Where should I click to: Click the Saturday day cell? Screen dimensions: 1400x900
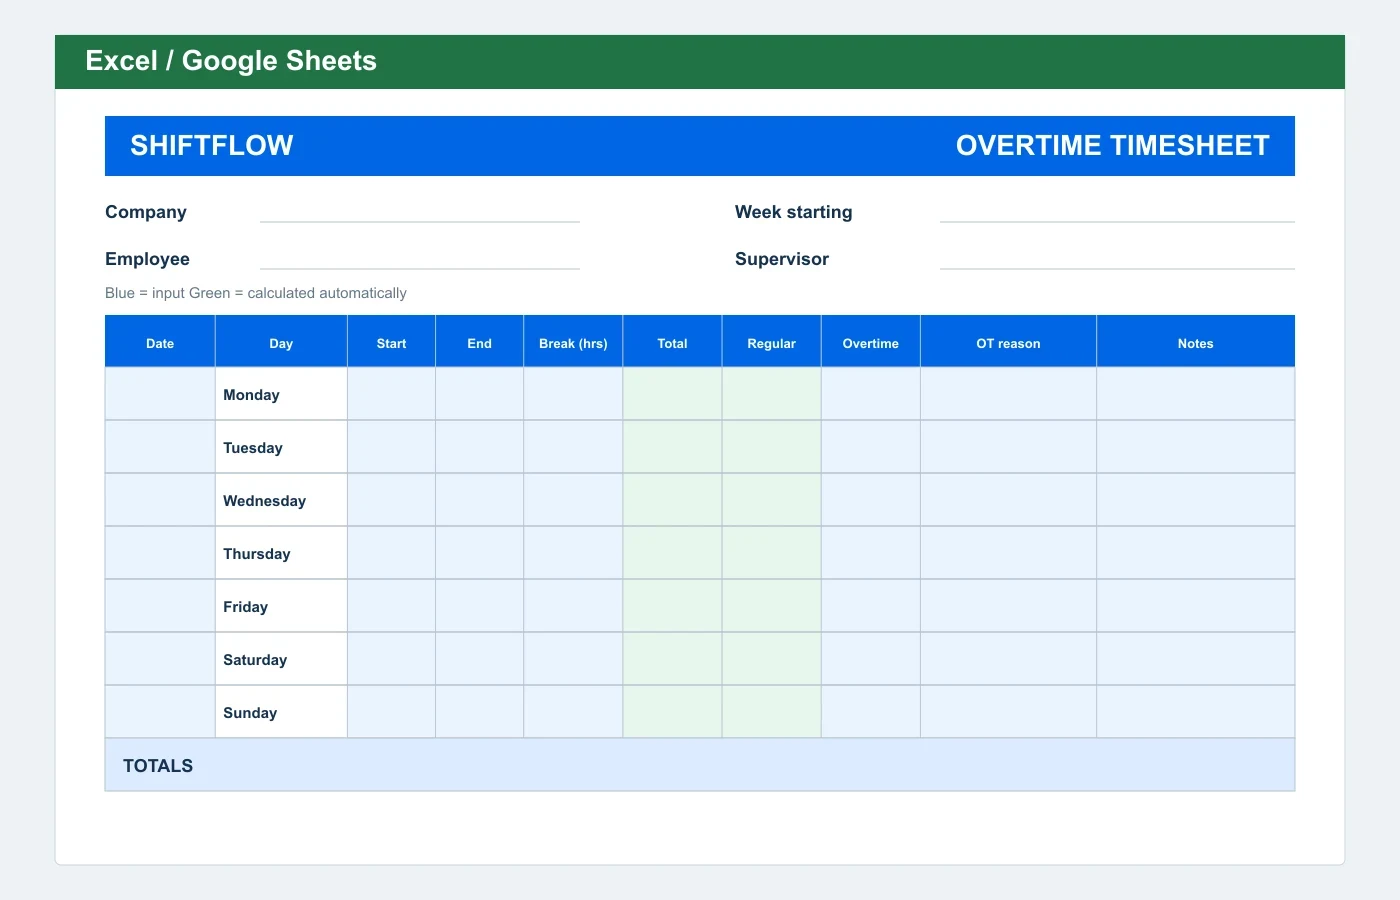tap(281, 659)
